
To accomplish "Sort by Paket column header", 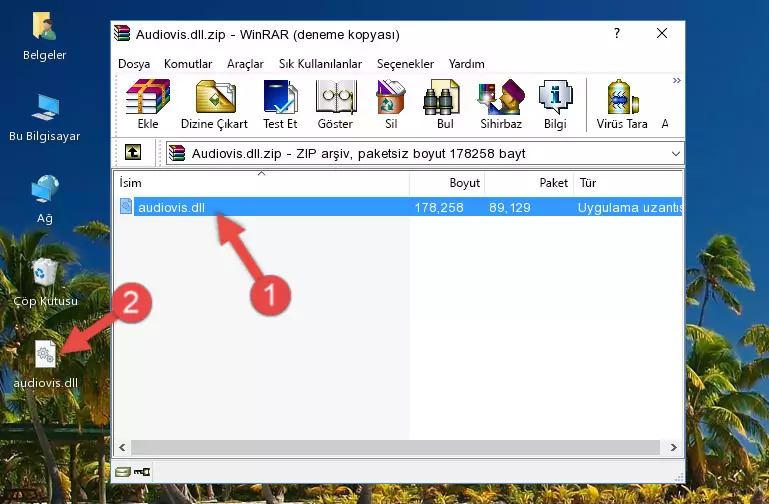I will pos(529,183).
